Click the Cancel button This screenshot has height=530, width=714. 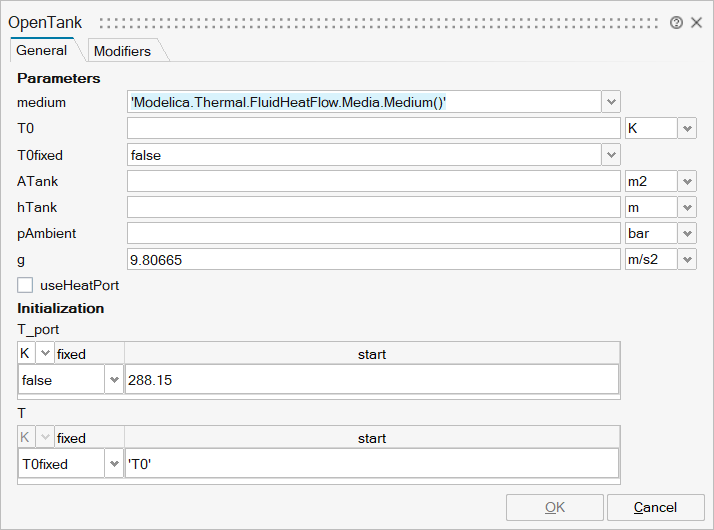(x=655, y=507)
